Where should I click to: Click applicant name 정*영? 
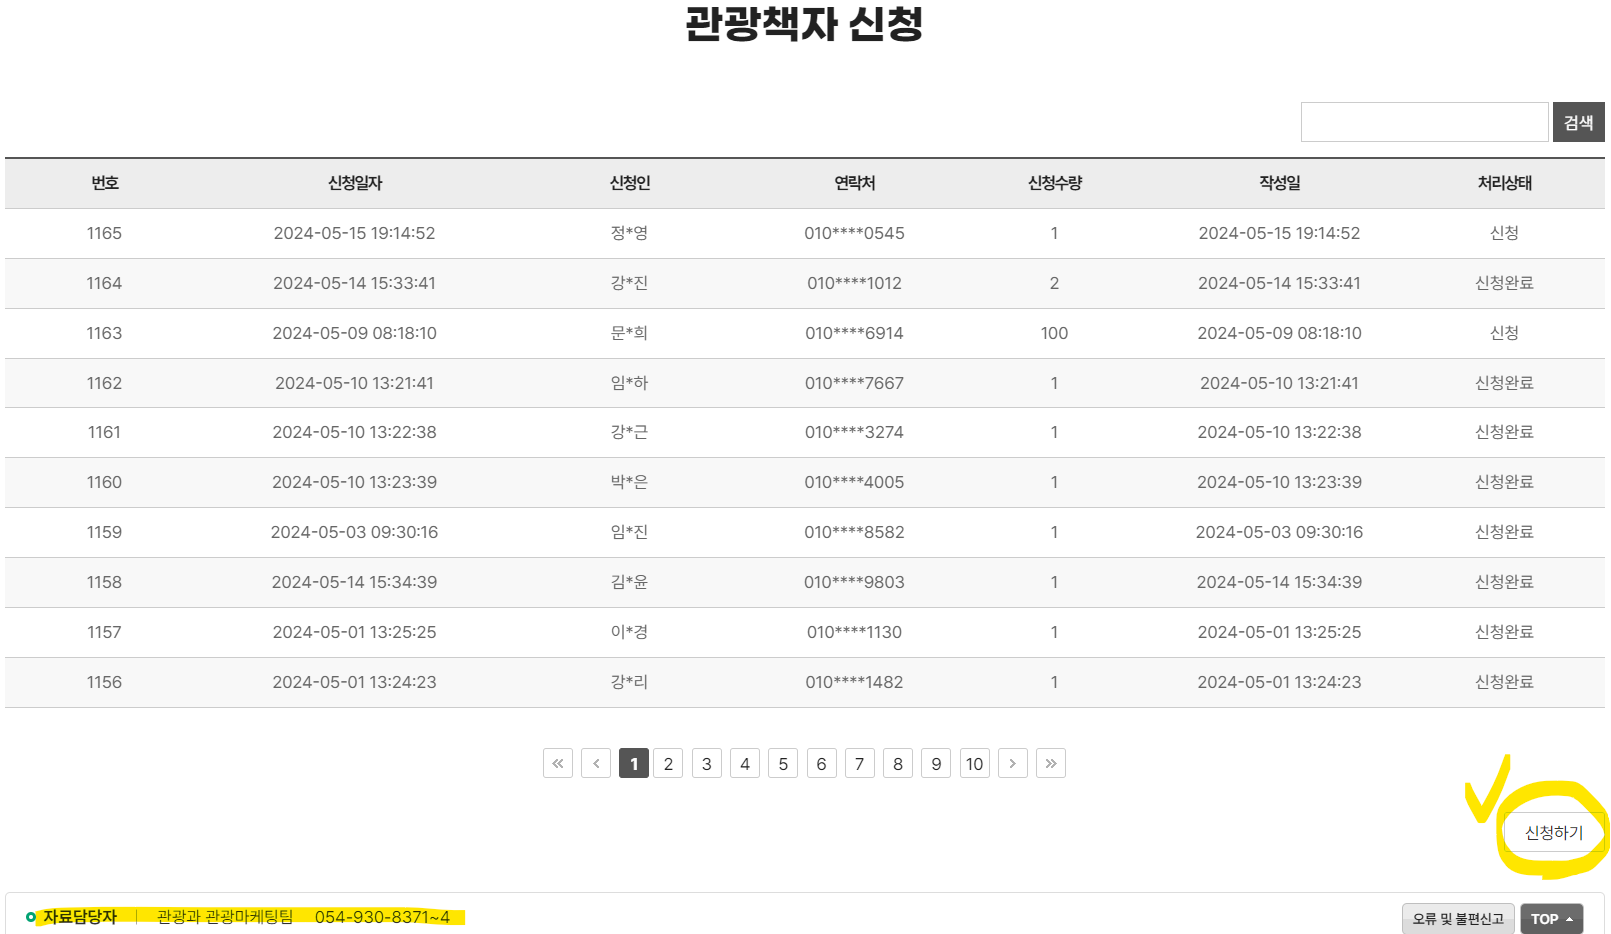click(x=630, y=233)
